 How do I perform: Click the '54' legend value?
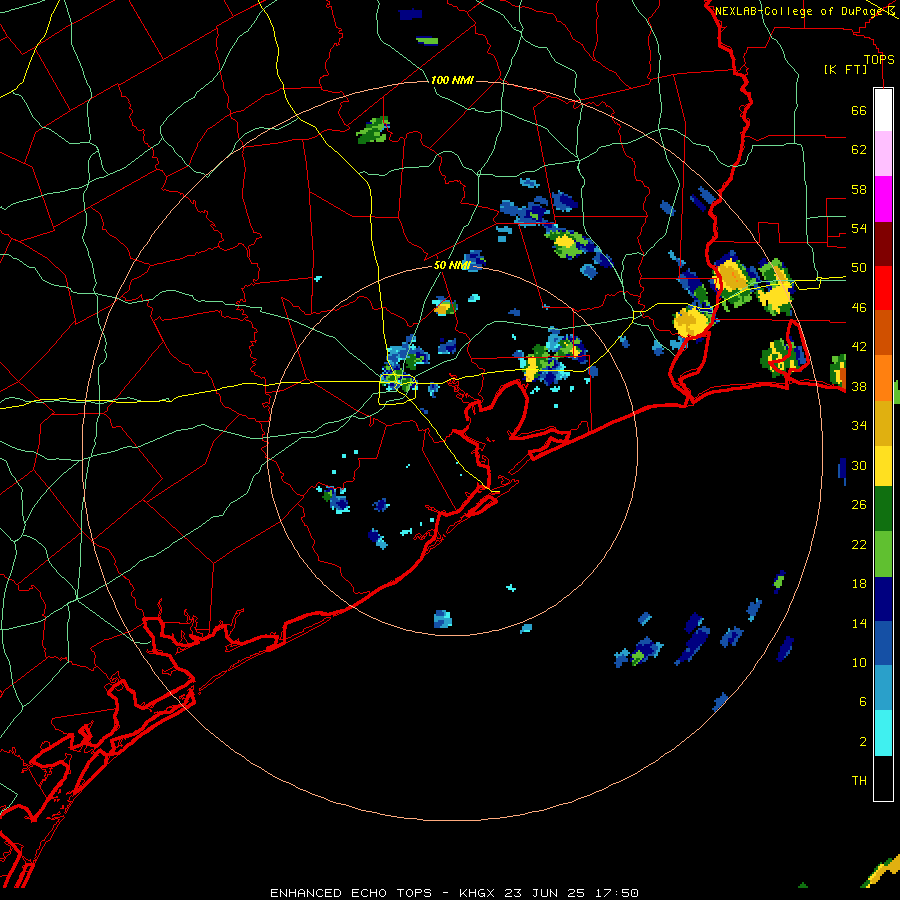click(x=859, y=228)
